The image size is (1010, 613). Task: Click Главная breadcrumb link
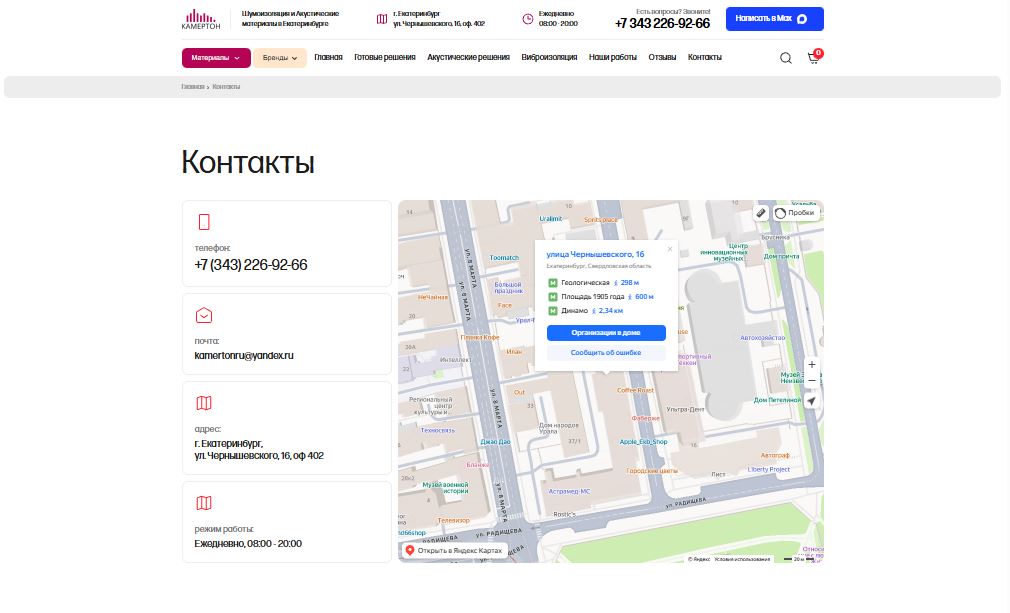tap(193, 87)
